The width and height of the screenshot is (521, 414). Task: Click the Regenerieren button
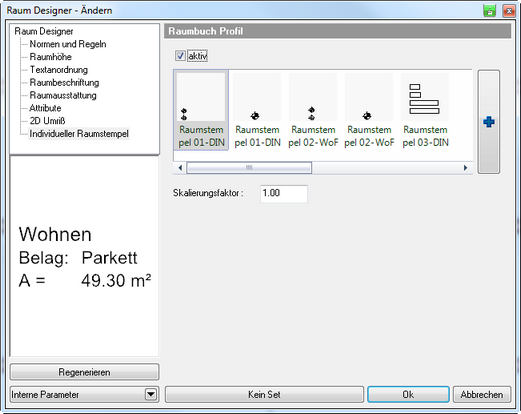pos(84,372)
